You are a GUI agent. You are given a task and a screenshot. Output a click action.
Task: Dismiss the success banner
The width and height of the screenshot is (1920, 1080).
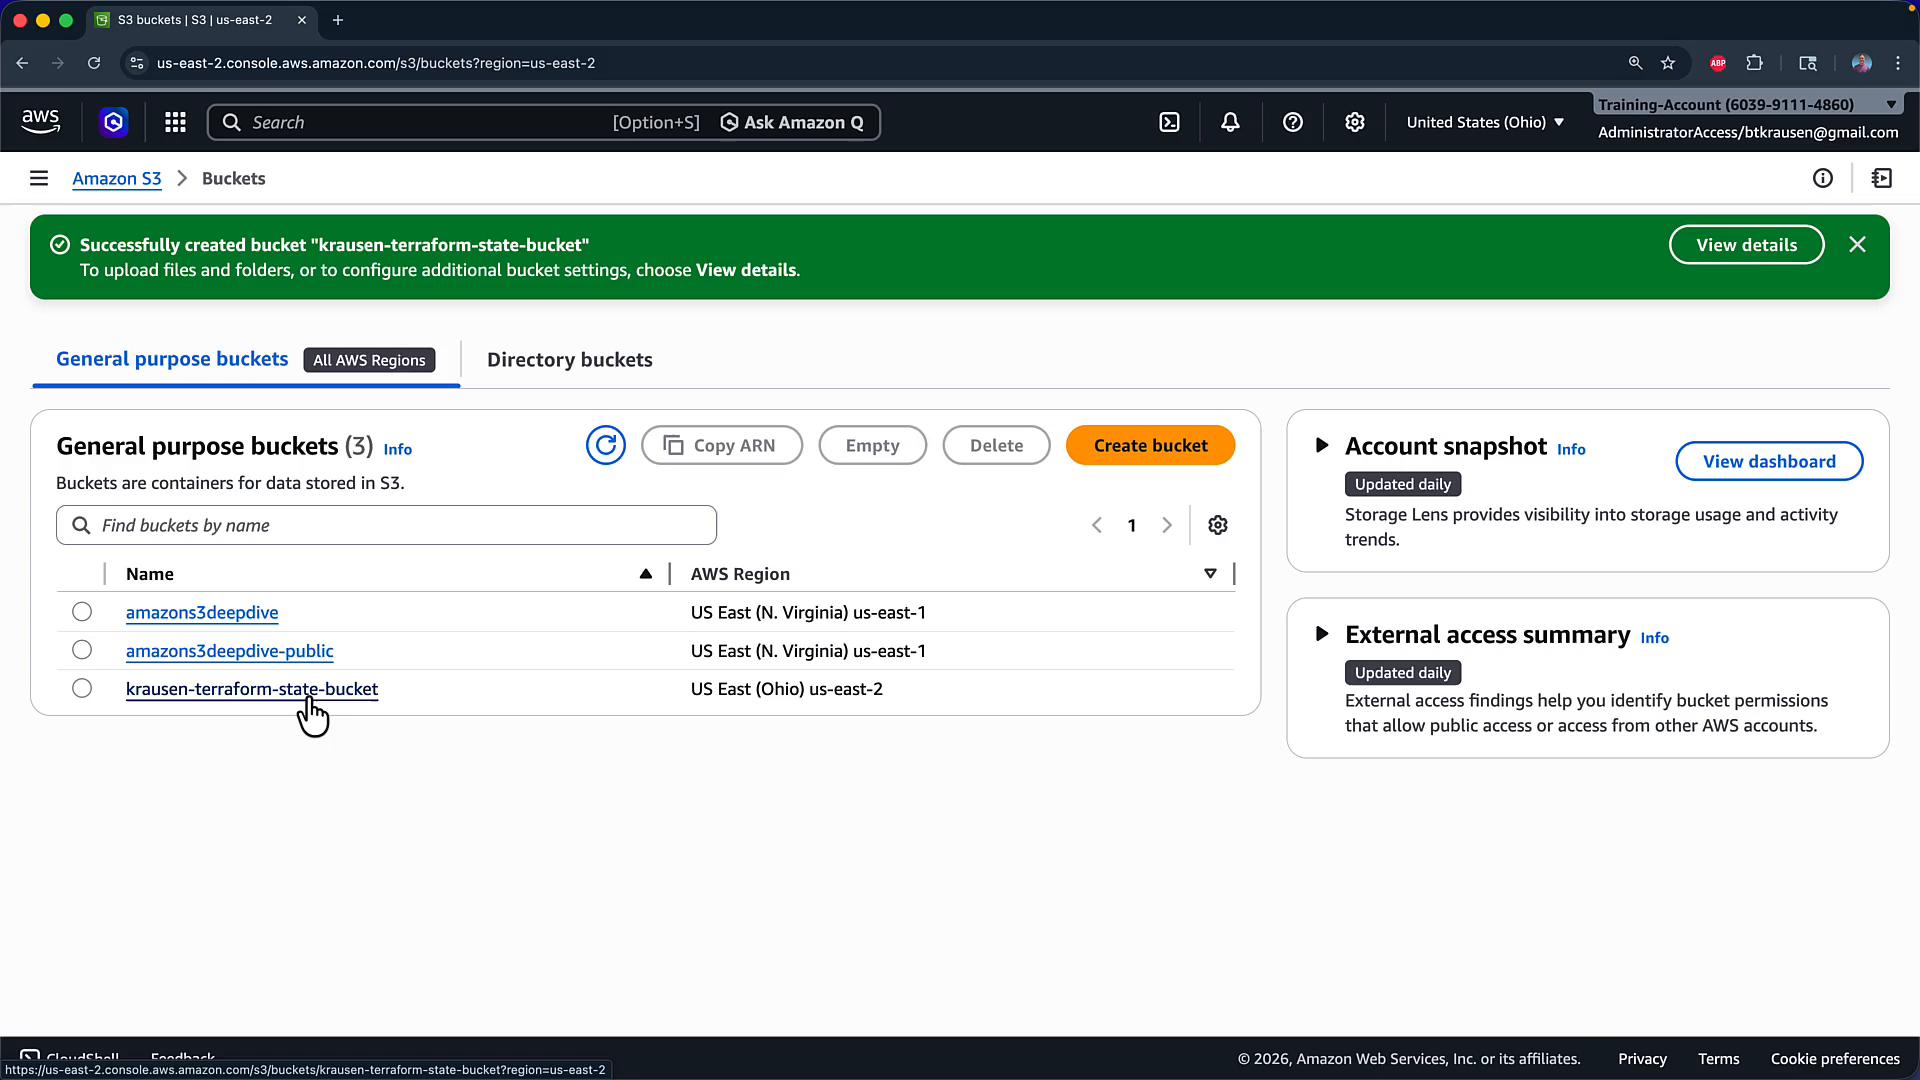pyautogui.click(x=1857, y=245)
